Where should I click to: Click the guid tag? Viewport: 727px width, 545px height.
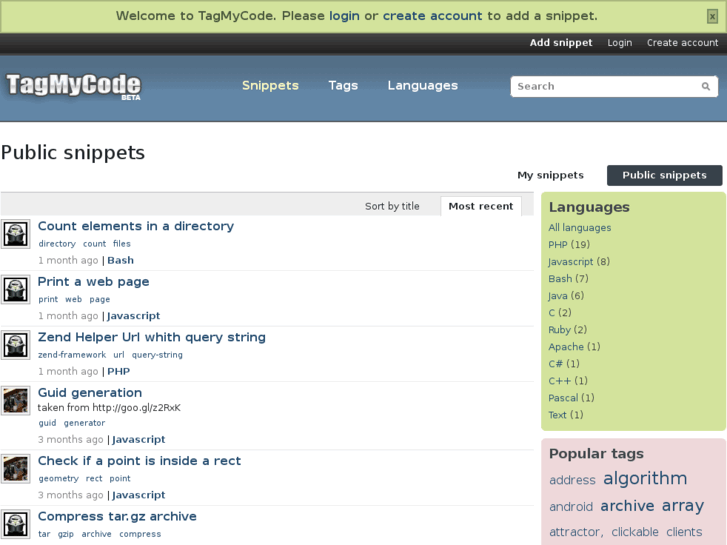coord(47,423)
